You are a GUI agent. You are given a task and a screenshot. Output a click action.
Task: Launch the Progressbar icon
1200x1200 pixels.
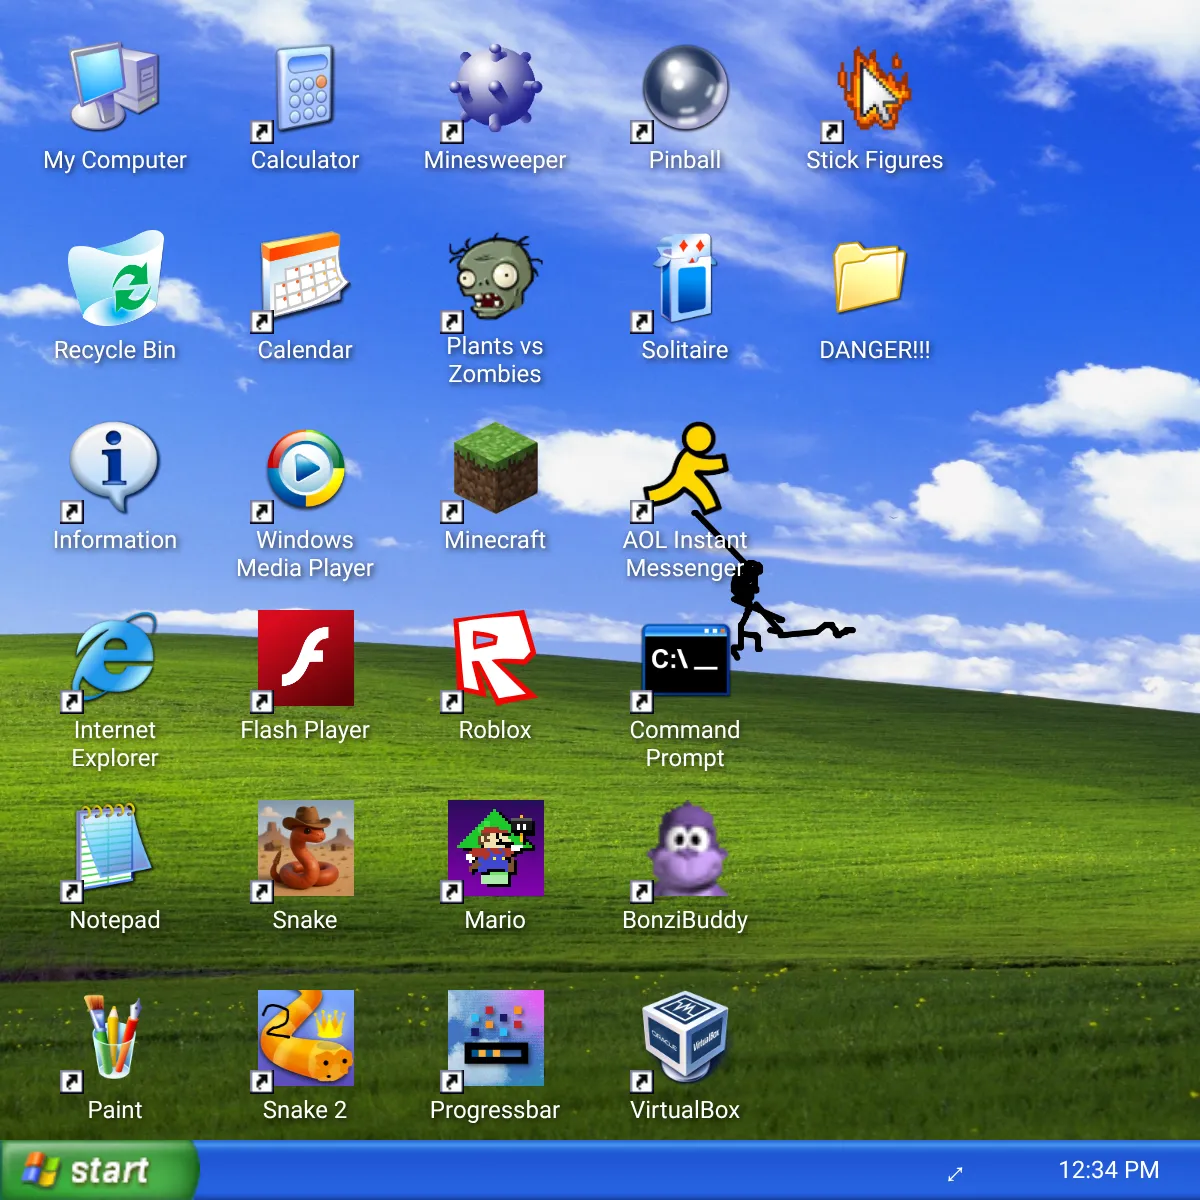495,1038
